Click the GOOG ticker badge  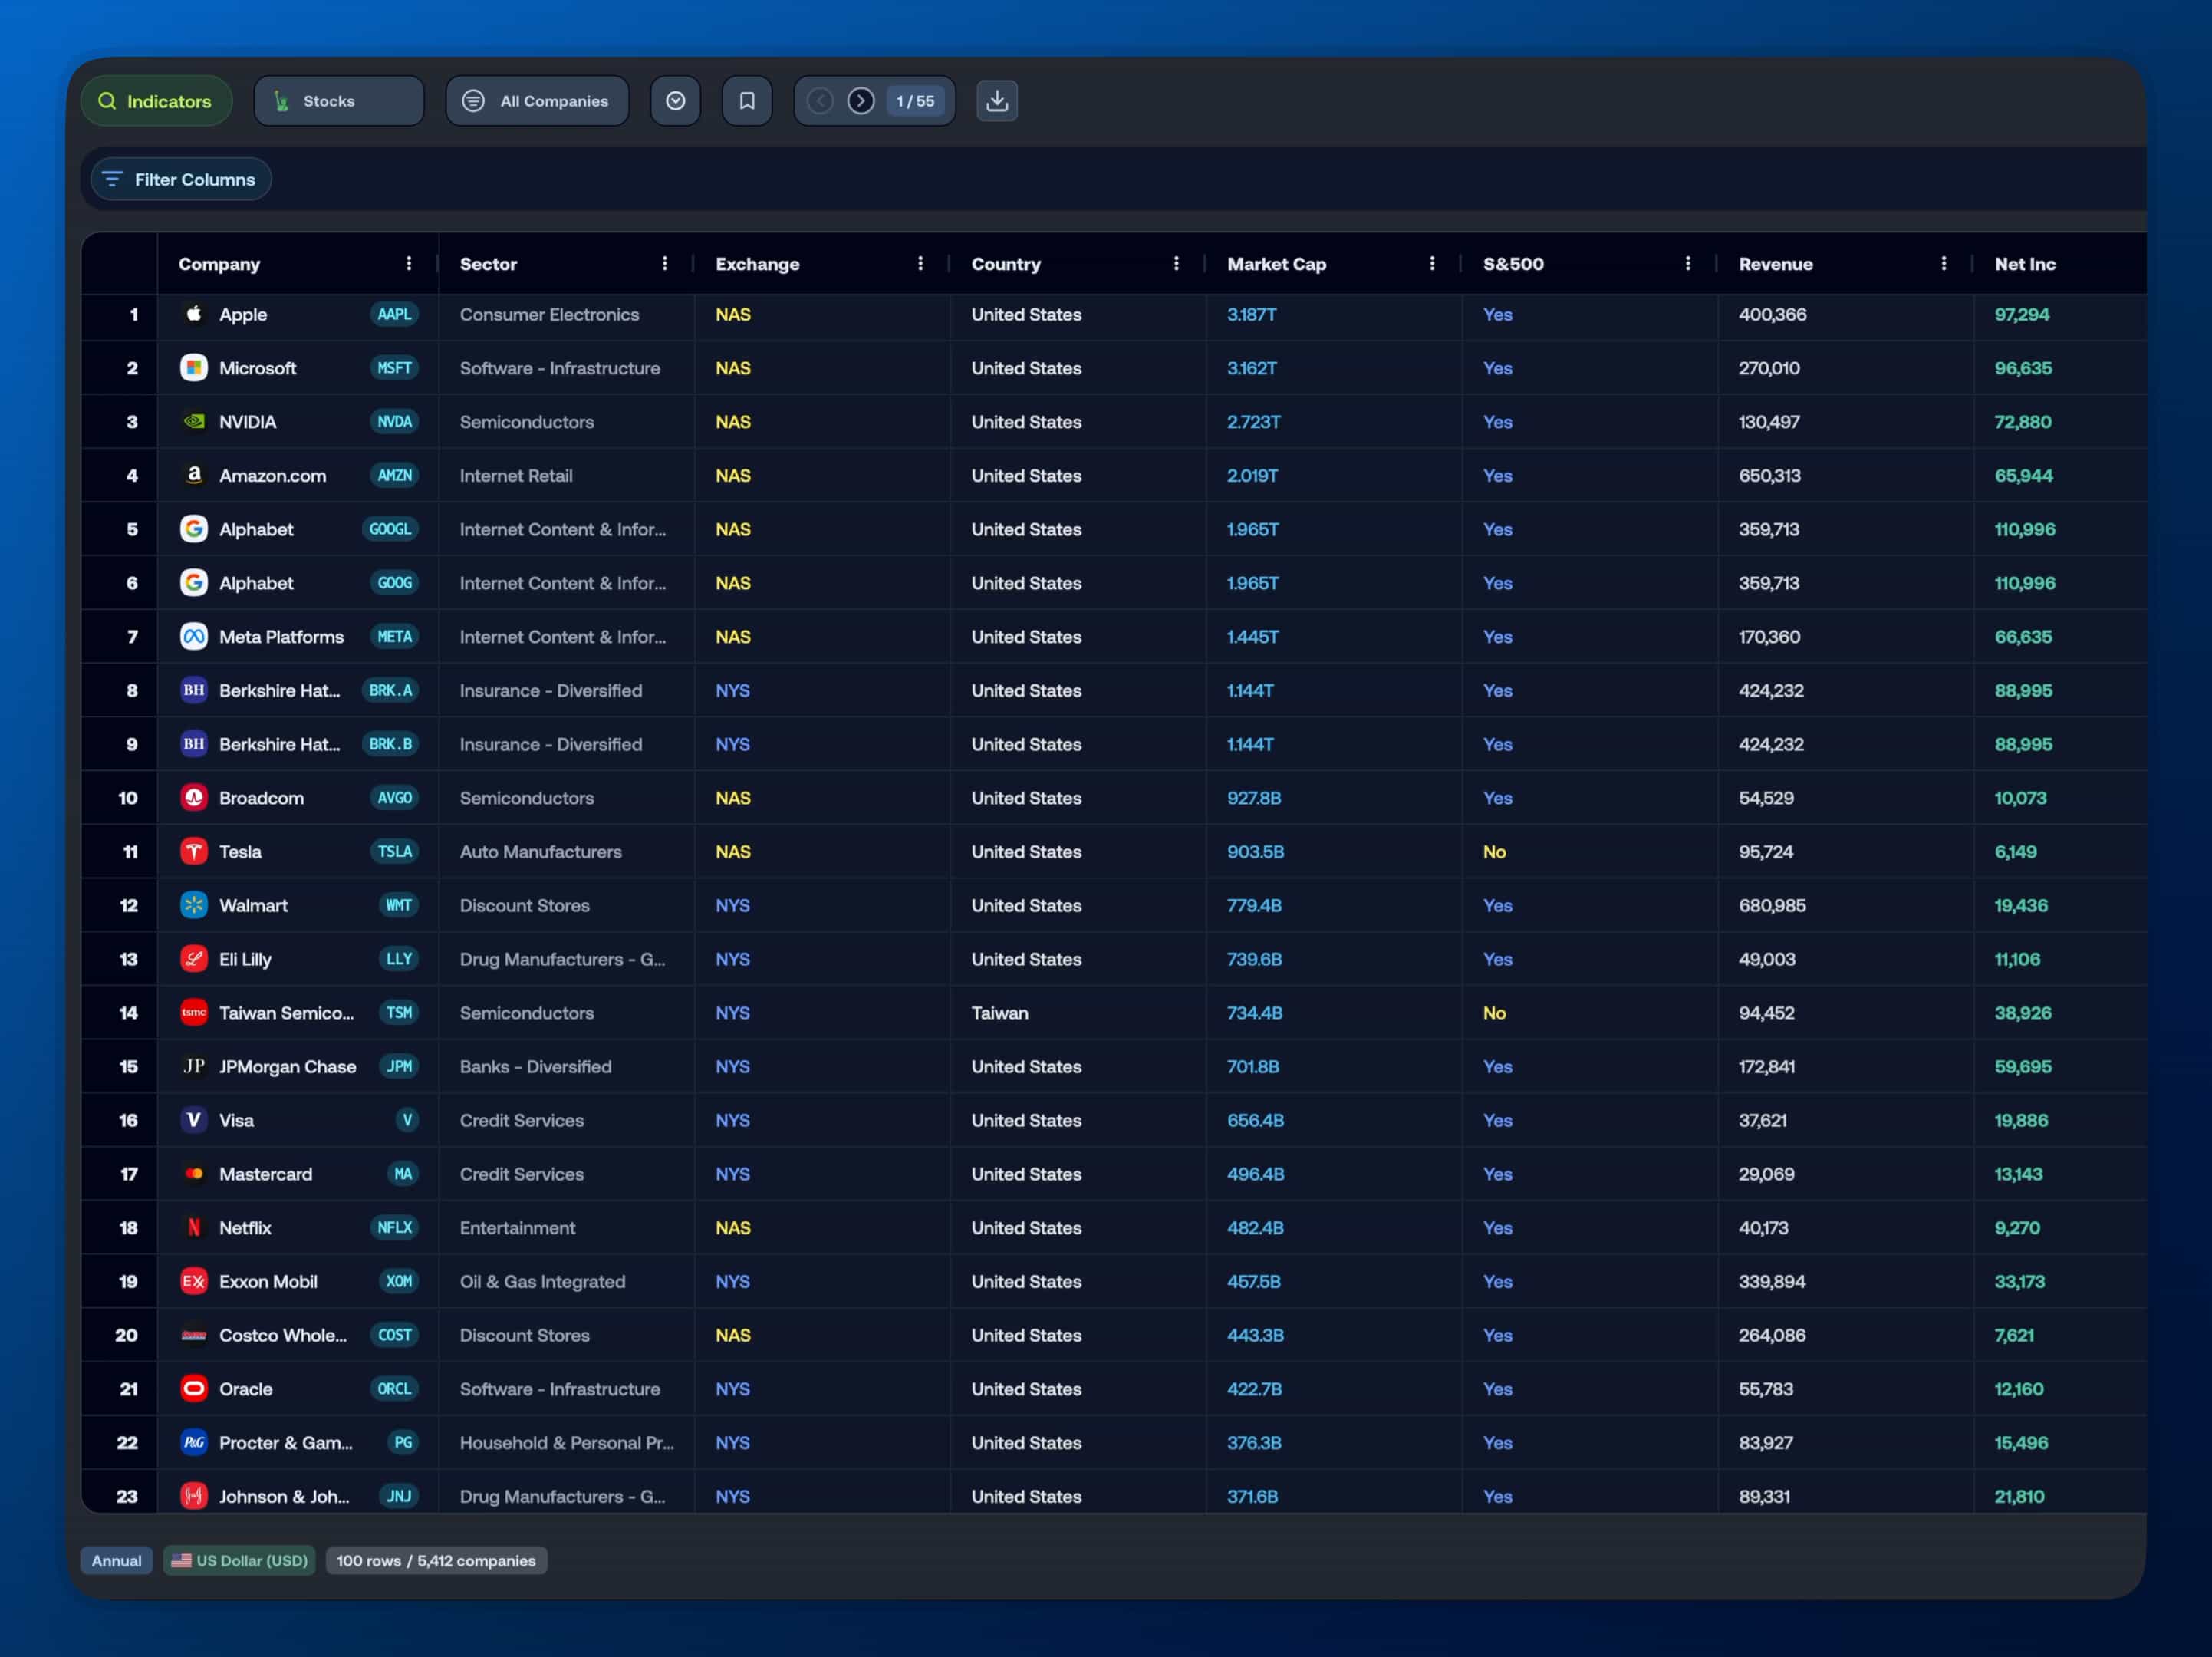pos(394,583)
